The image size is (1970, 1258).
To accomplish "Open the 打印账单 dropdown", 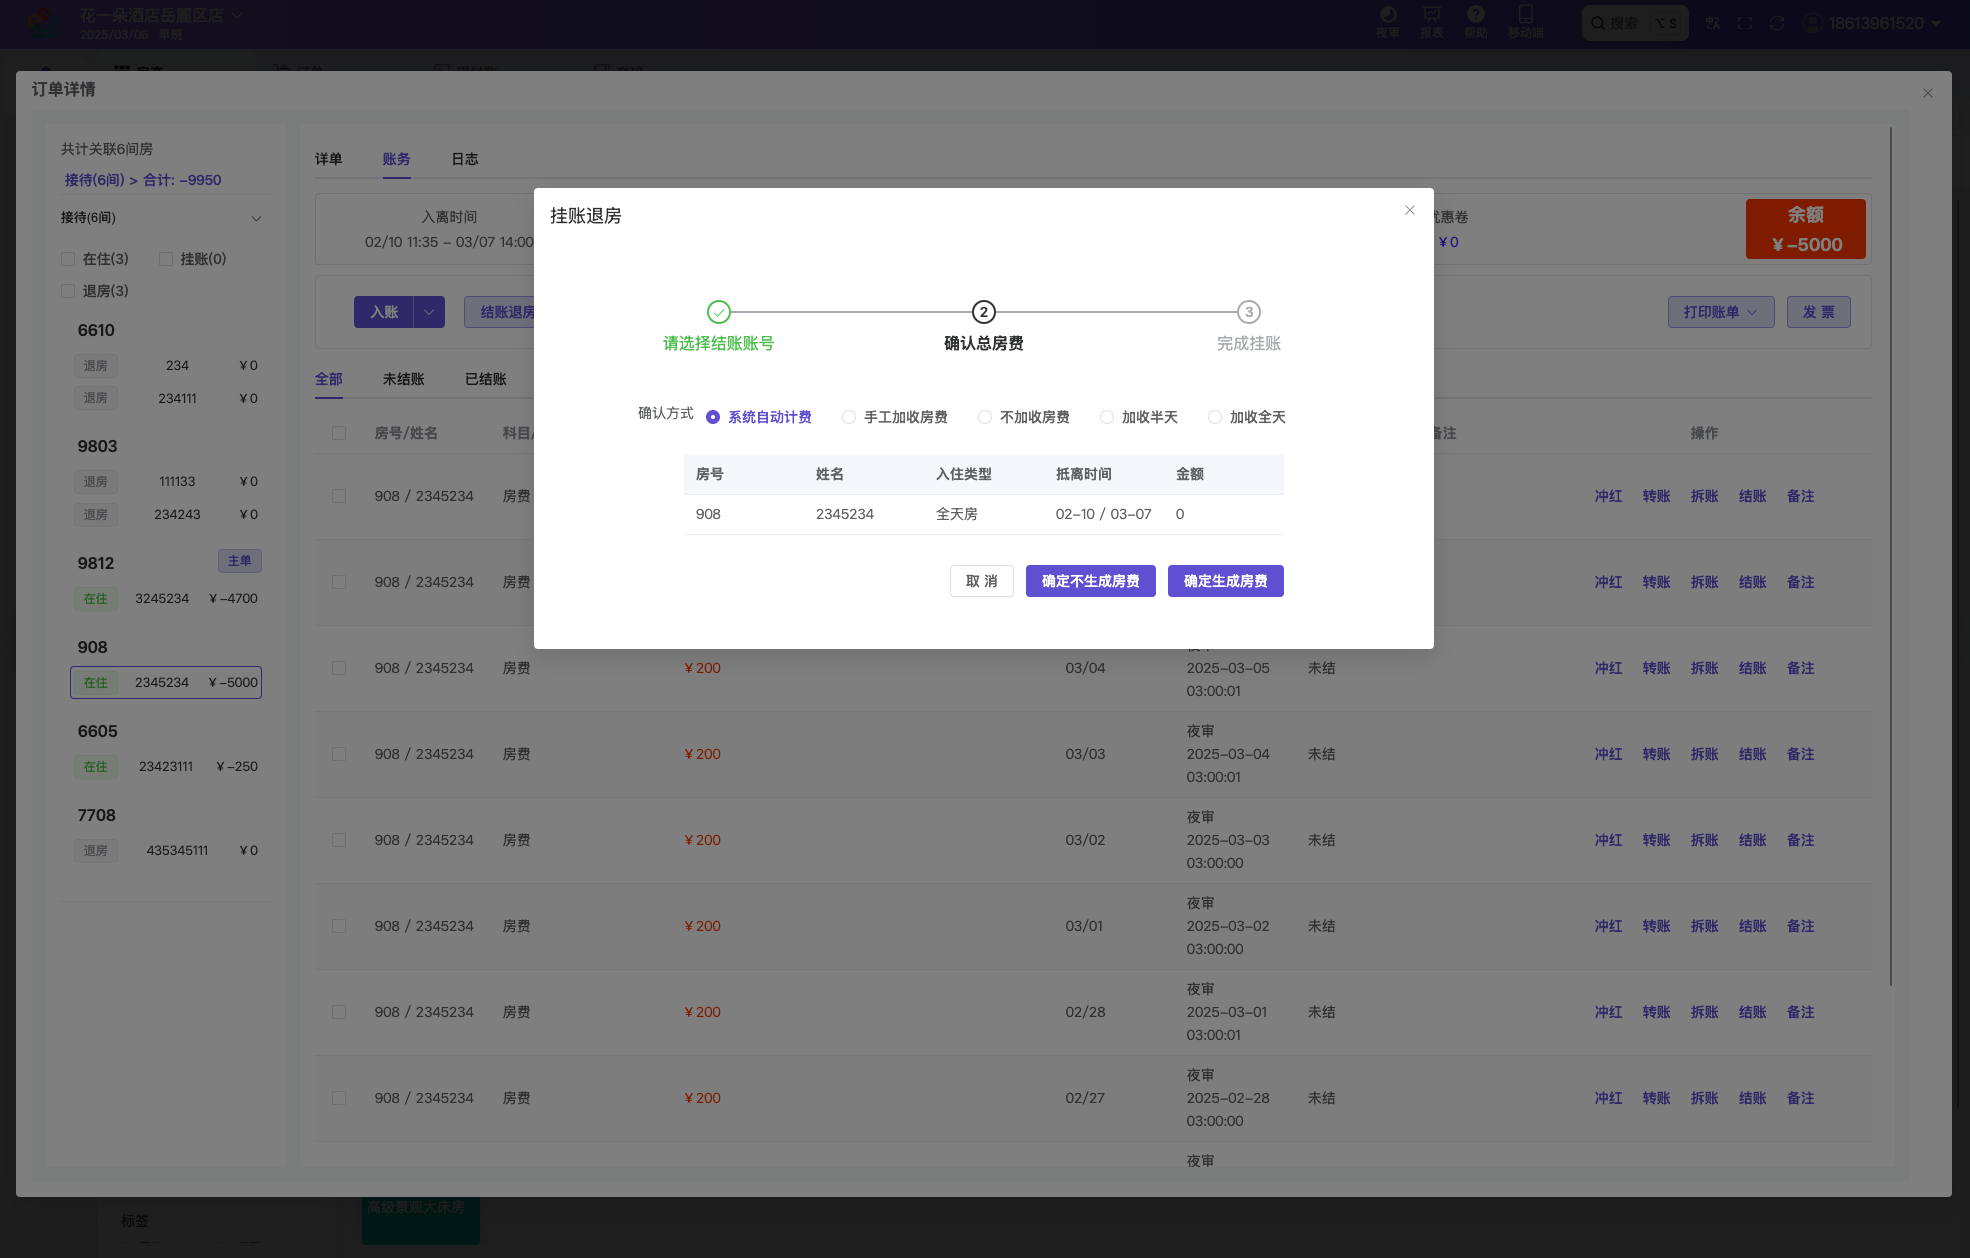I will [x=1720, y=312].
